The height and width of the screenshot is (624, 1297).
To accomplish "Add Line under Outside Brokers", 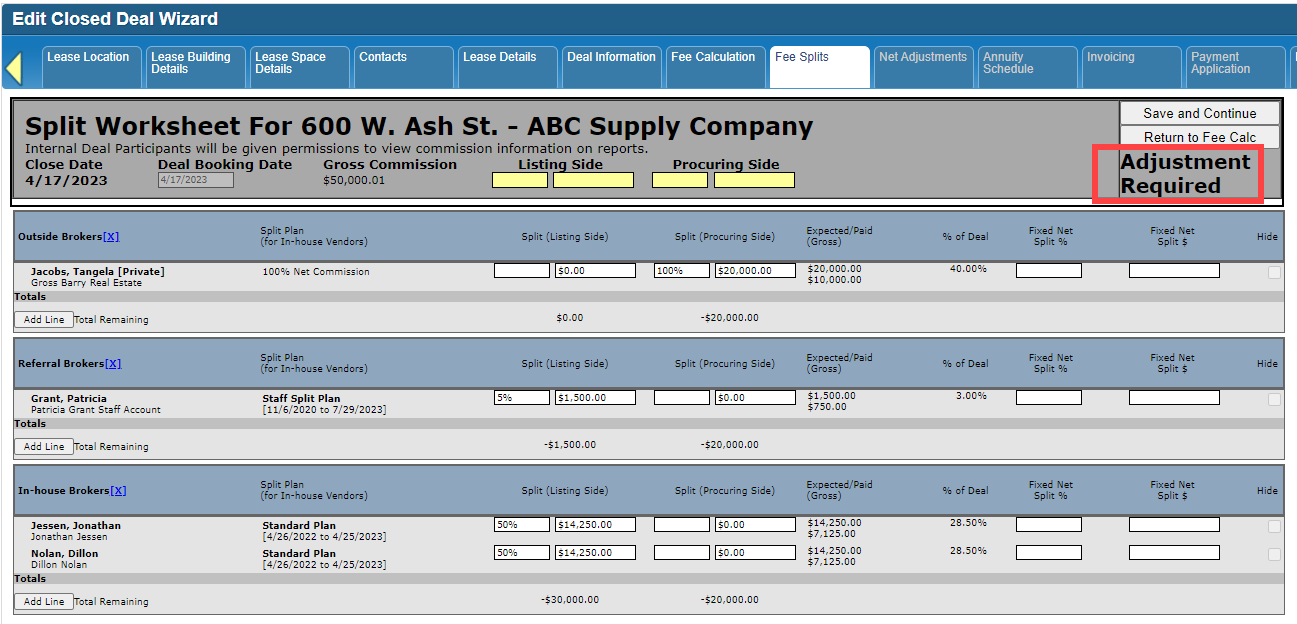I will coord(44,320).
